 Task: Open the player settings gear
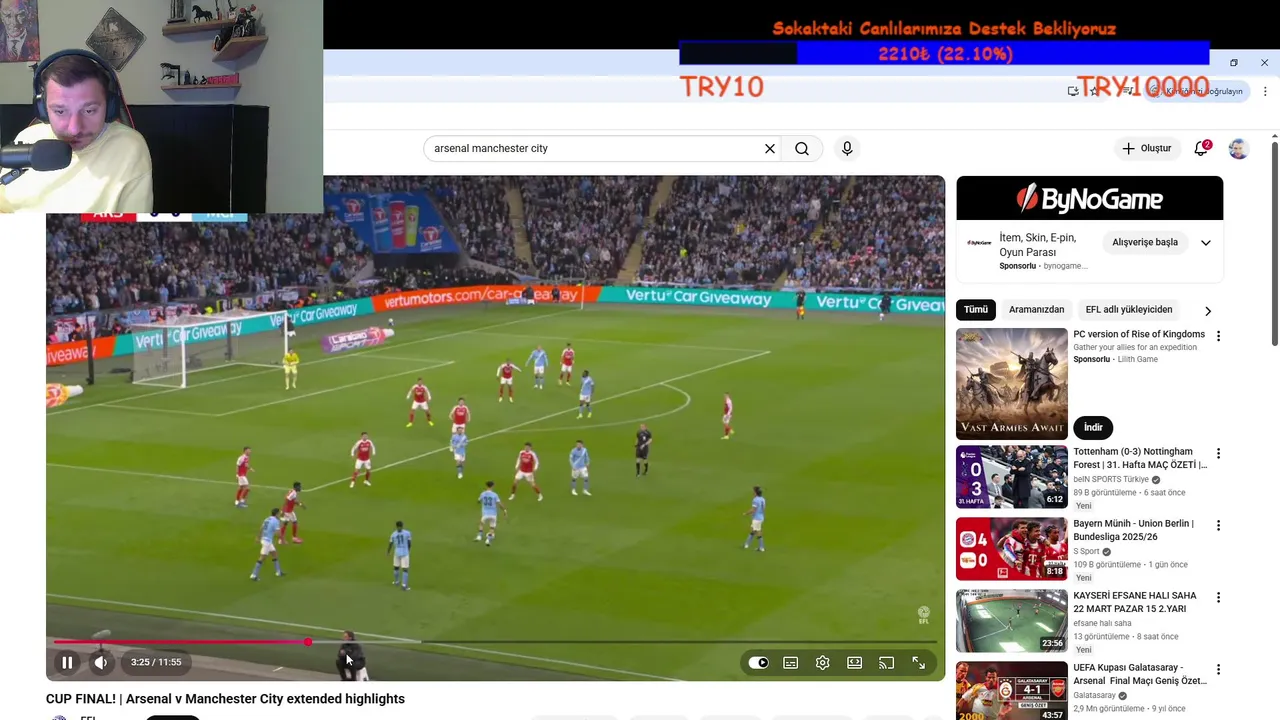coord(822,662)
